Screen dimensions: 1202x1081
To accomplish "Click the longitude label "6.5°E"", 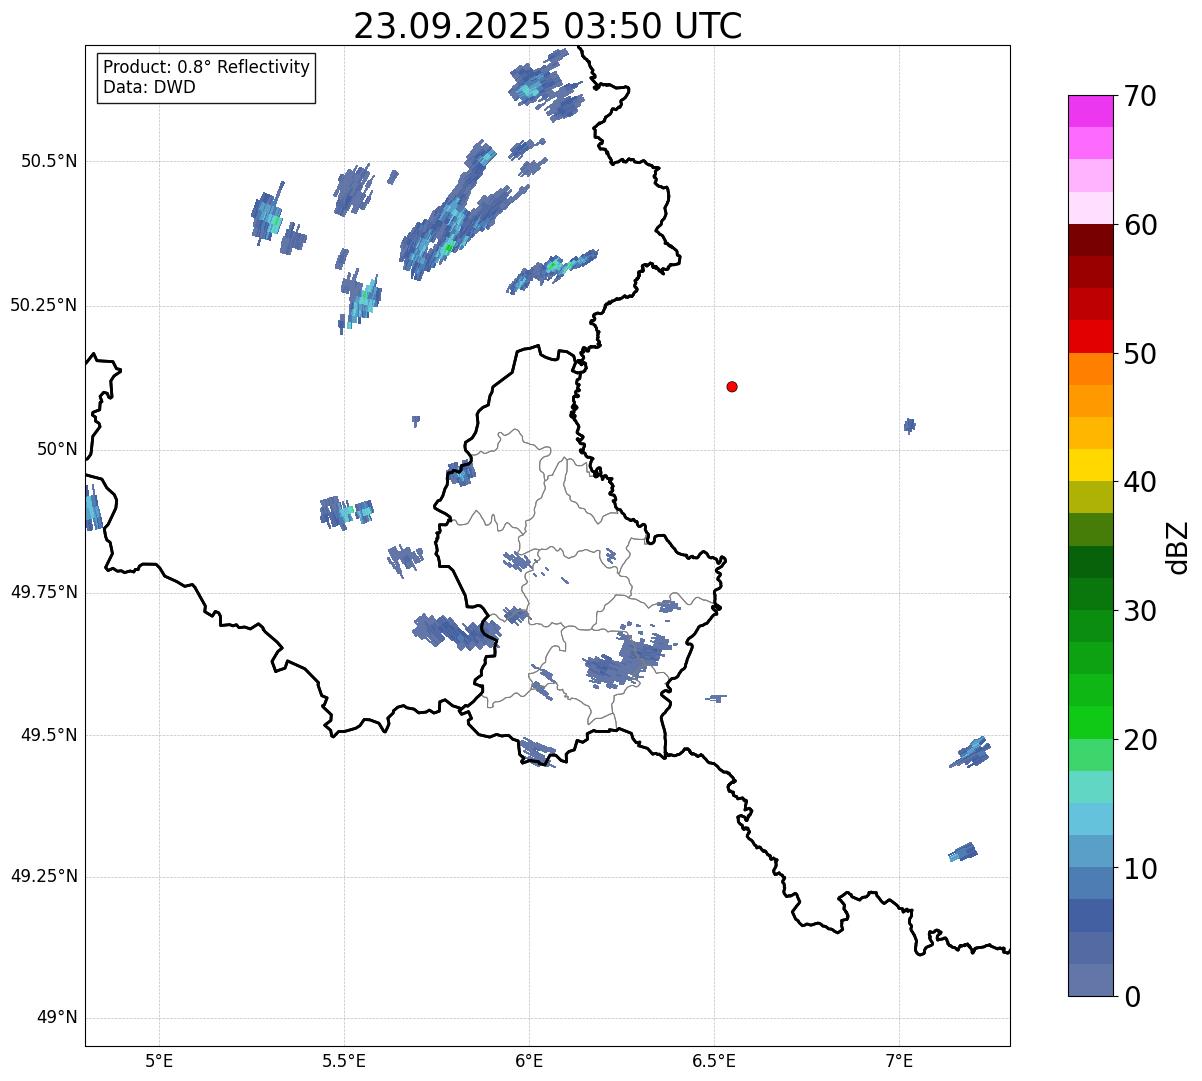I will point(714,1060).
